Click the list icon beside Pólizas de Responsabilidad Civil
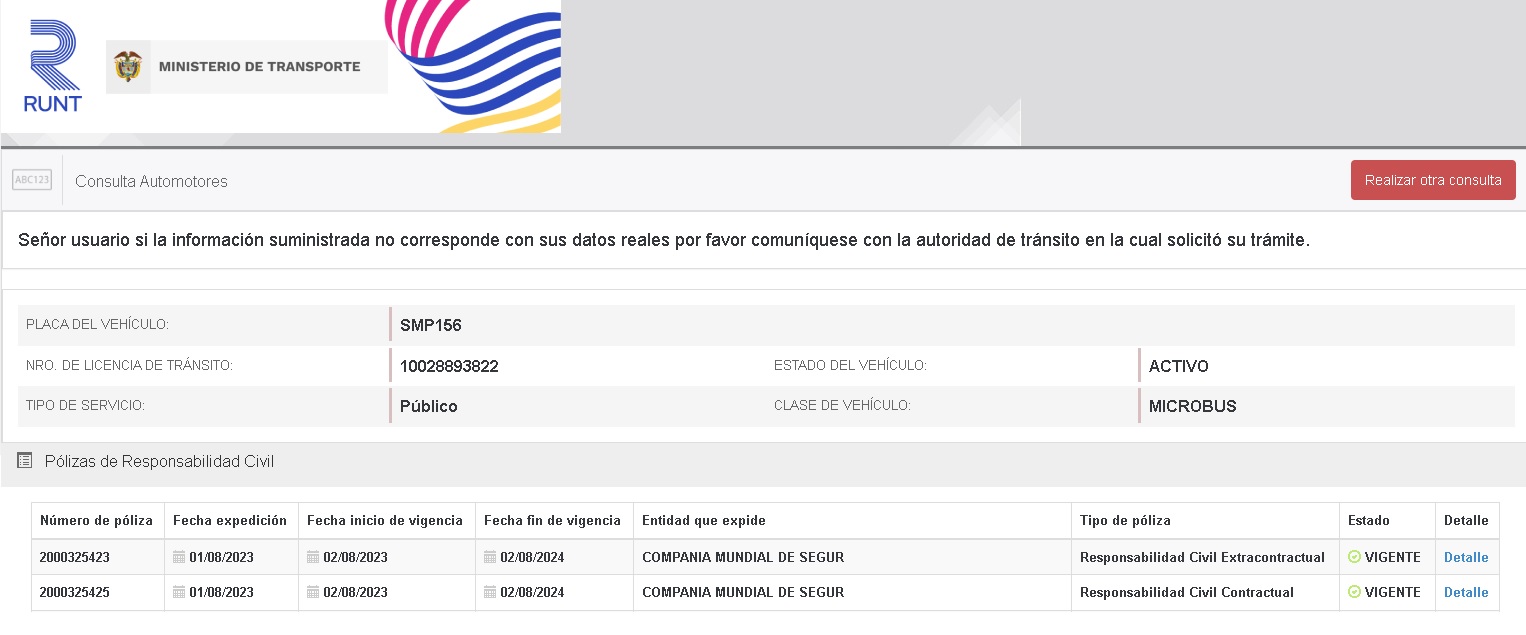 click(25, 461)
